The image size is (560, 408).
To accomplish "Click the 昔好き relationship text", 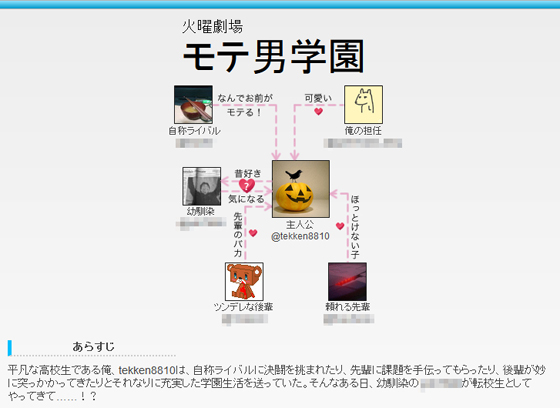I will 248,174.
